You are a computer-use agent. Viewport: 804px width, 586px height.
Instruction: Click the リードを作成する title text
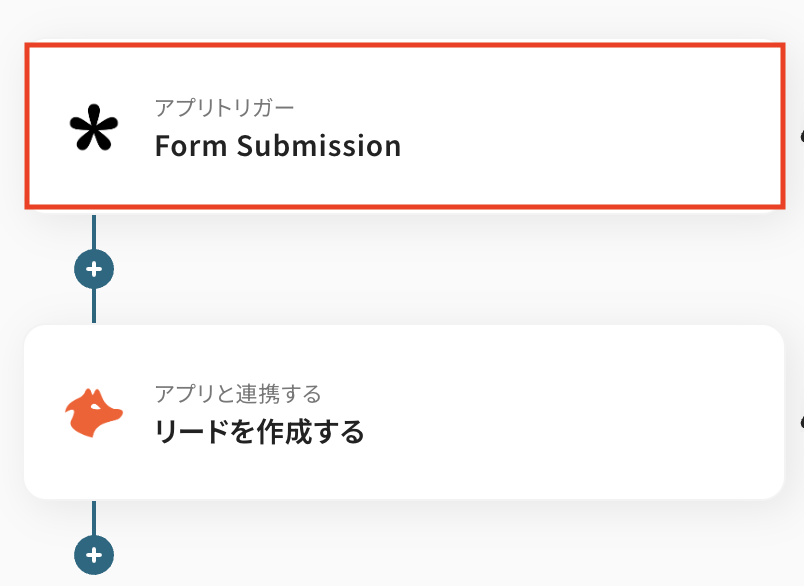point(259,432)
